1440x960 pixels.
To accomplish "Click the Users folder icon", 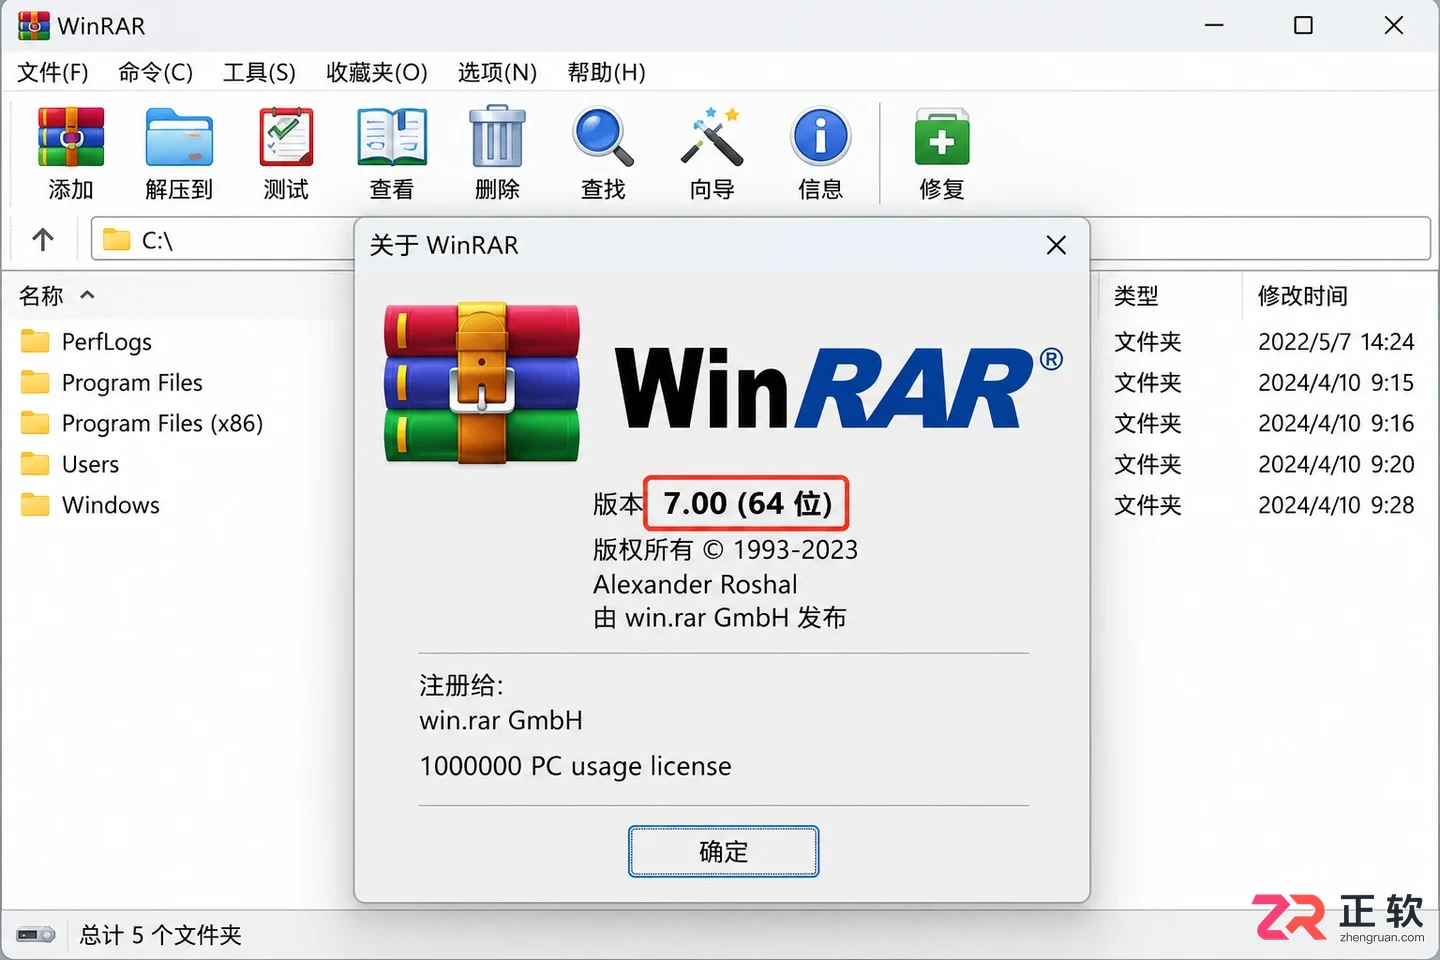I will pos(35,464).
